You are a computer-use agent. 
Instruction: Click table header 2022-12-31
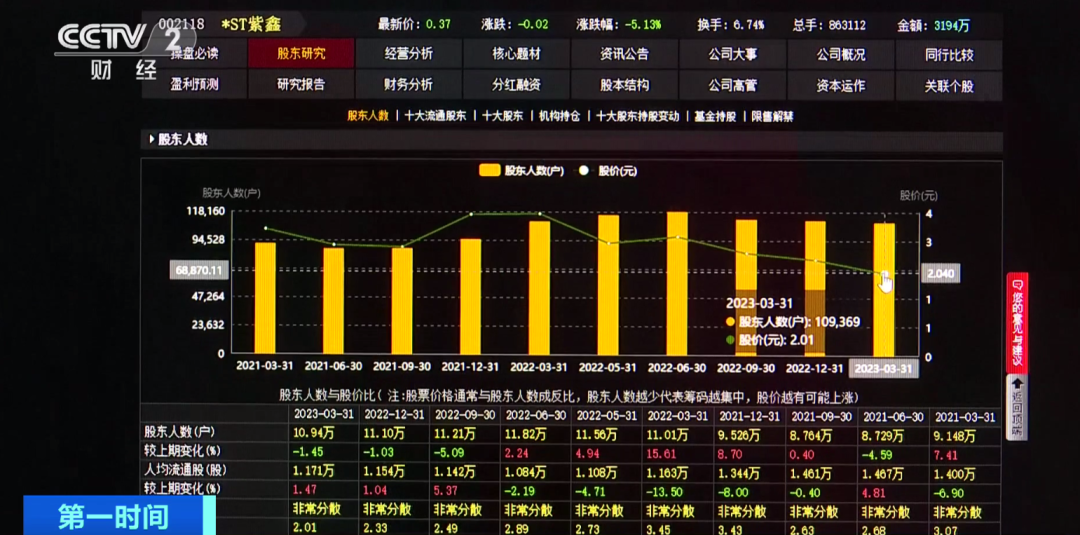[394, 416]
